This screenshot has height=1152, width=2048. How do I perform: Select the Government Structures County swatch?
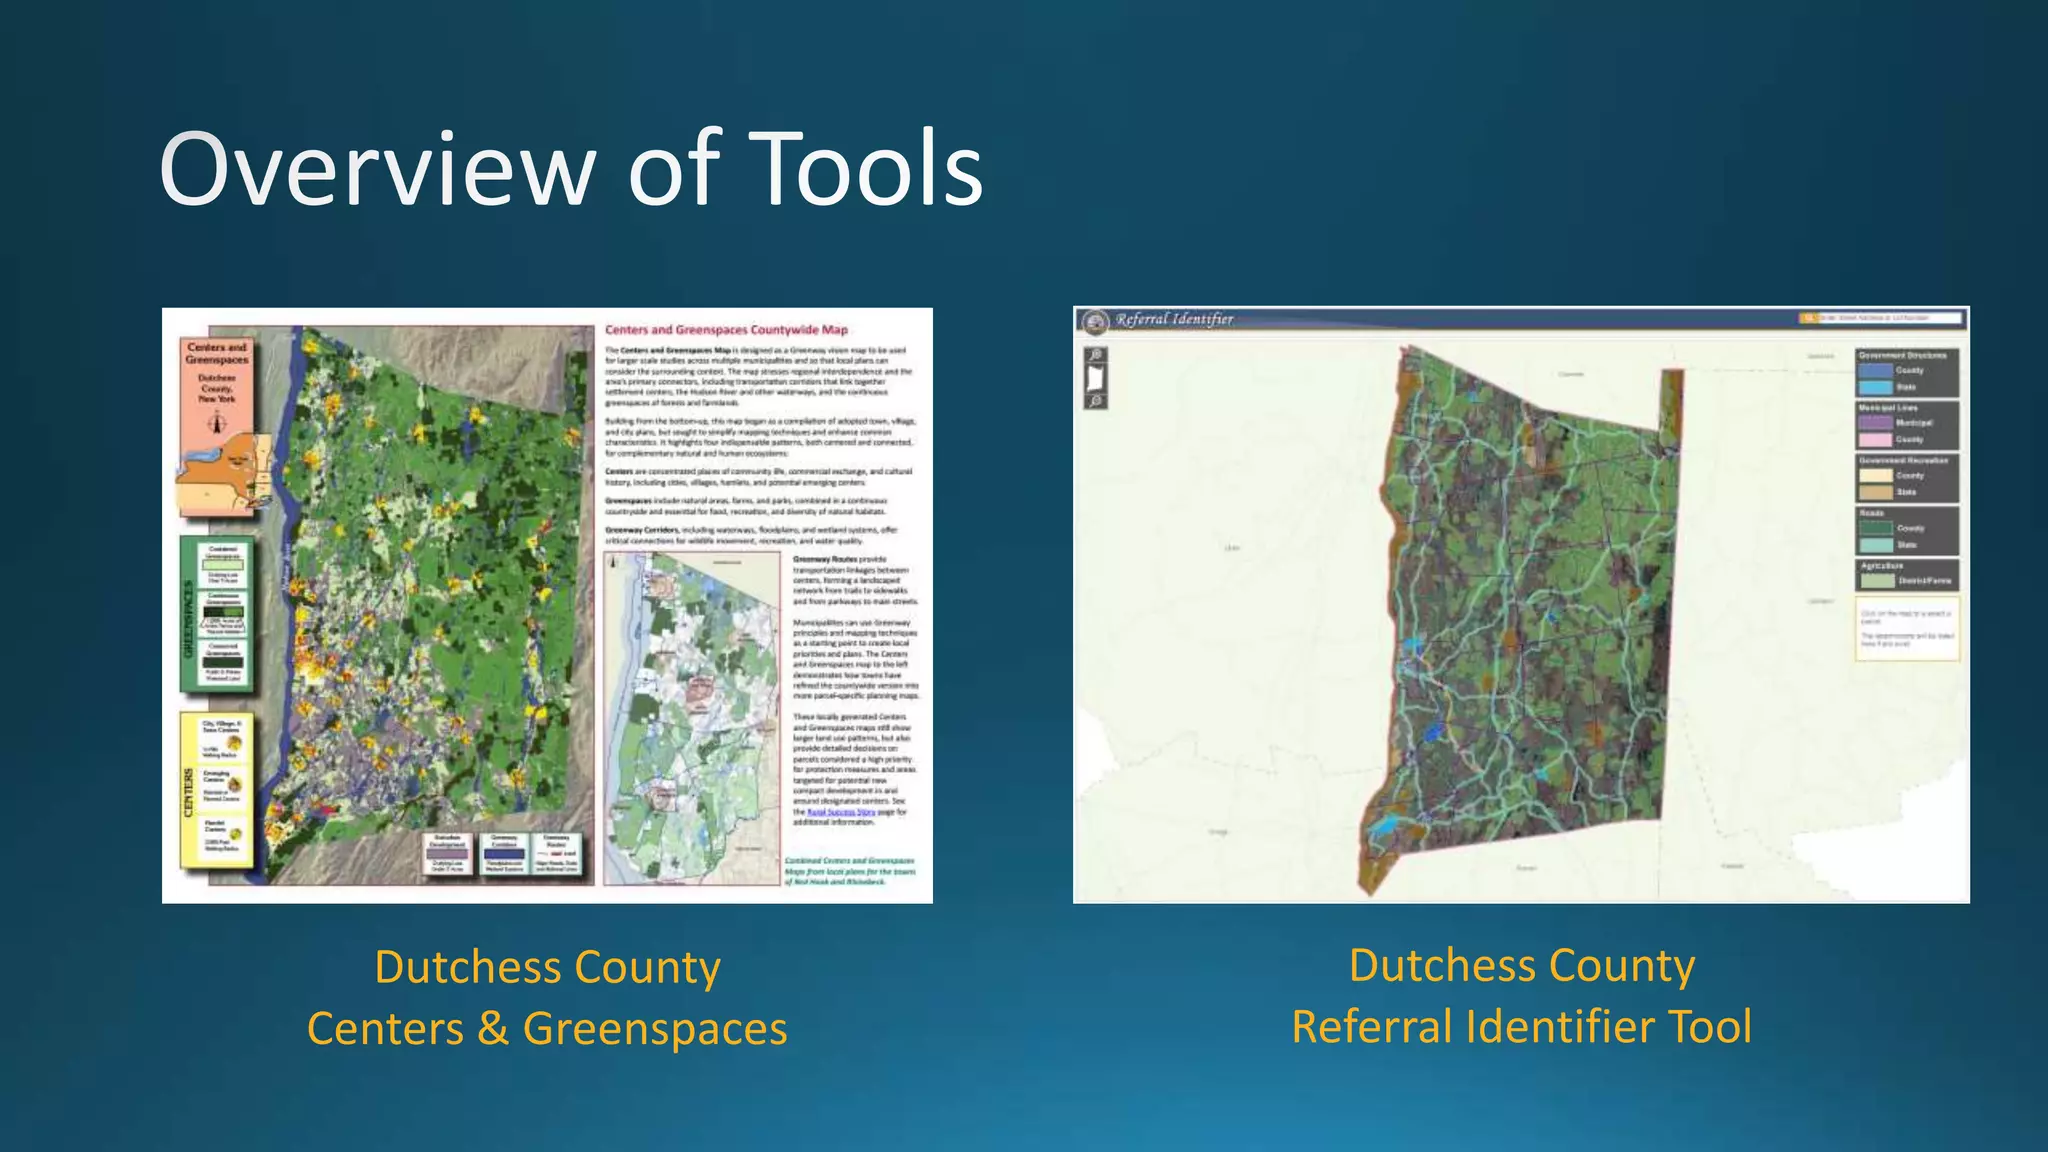point(1876,371)
